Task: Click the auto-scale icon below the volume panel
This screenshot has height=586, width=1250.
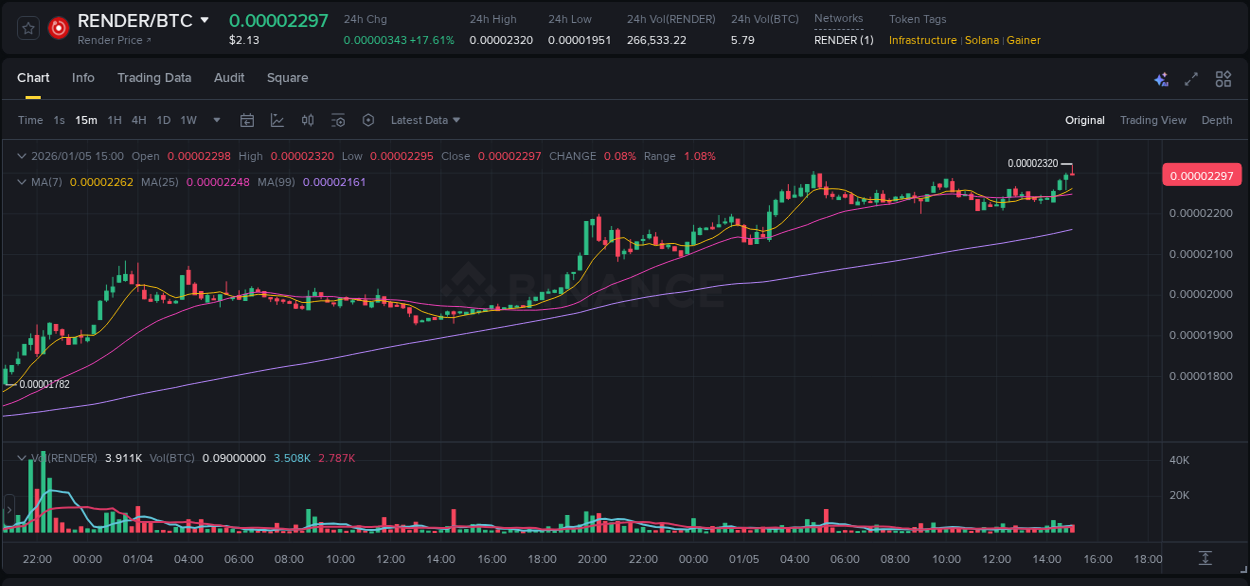Action: click(x=1203, y=560)
